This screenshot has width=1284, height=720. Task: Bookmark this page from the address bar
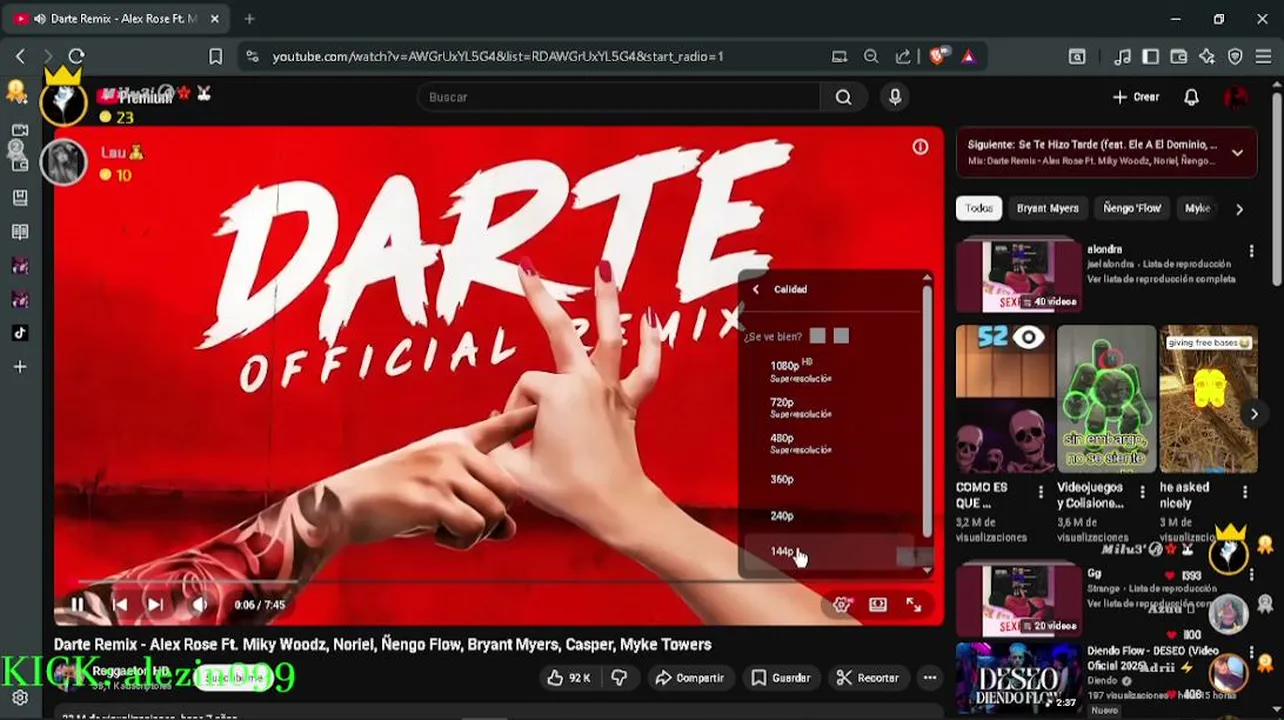tap(215, 56)
